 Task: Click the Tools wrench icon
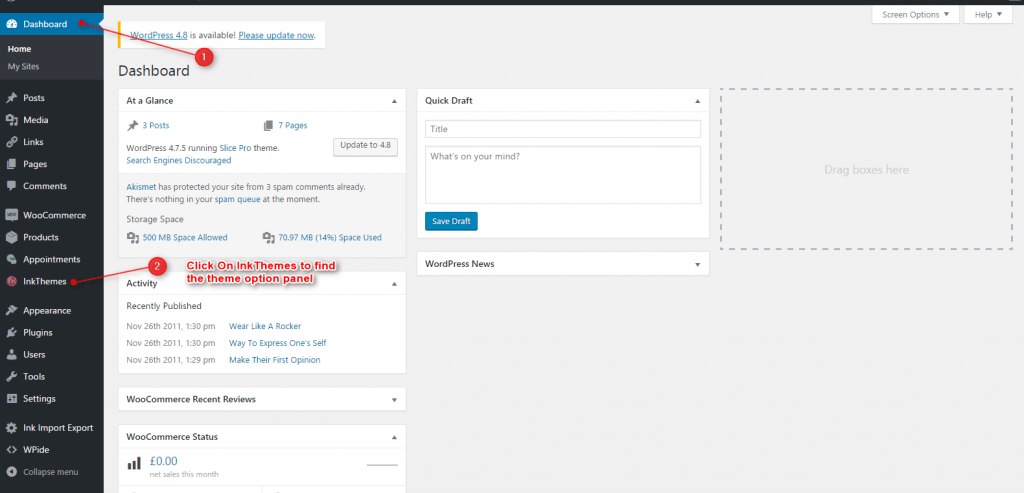point(11,377)
